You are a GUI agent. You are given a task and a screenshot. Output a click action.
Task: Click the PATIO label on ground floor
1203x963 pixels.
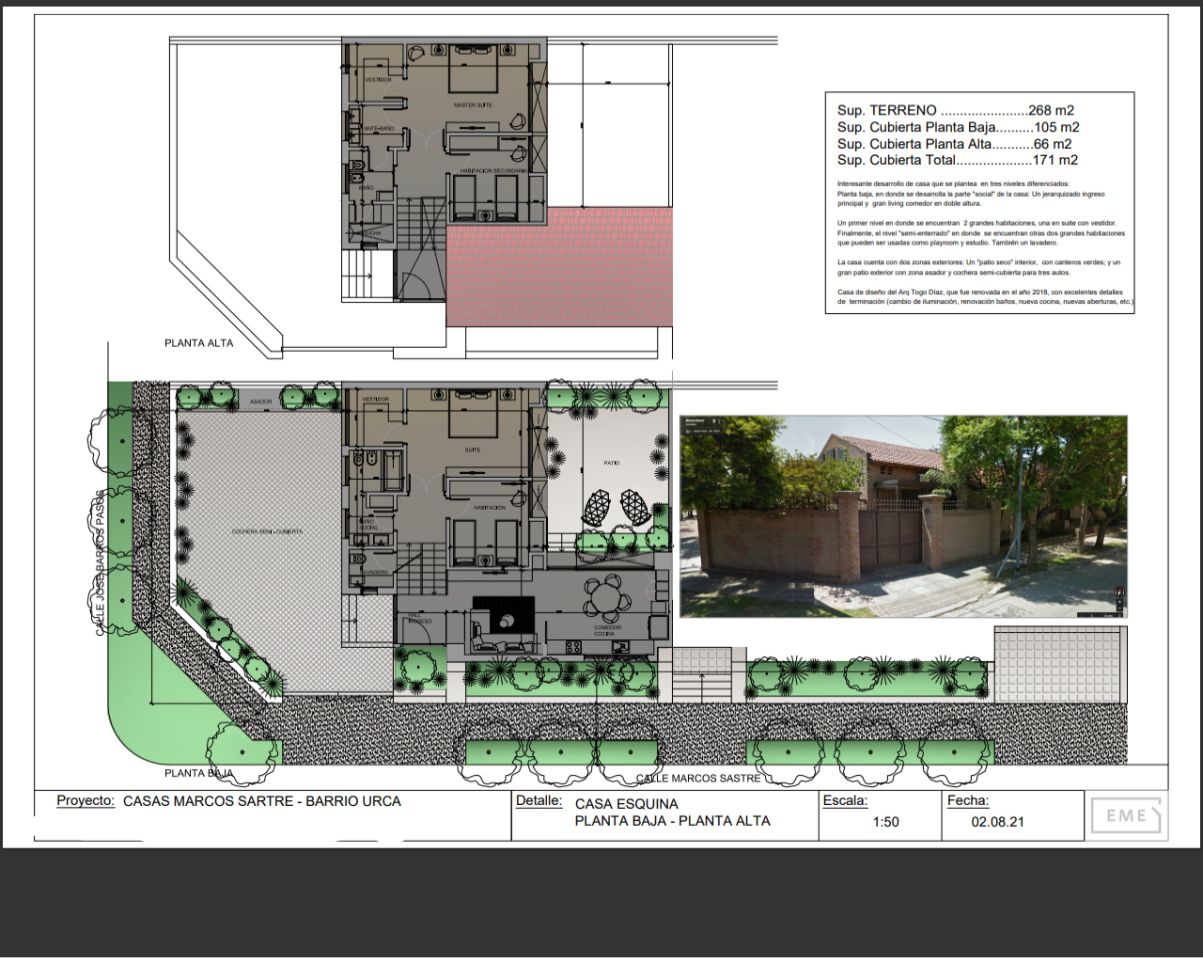pos(612,464)
